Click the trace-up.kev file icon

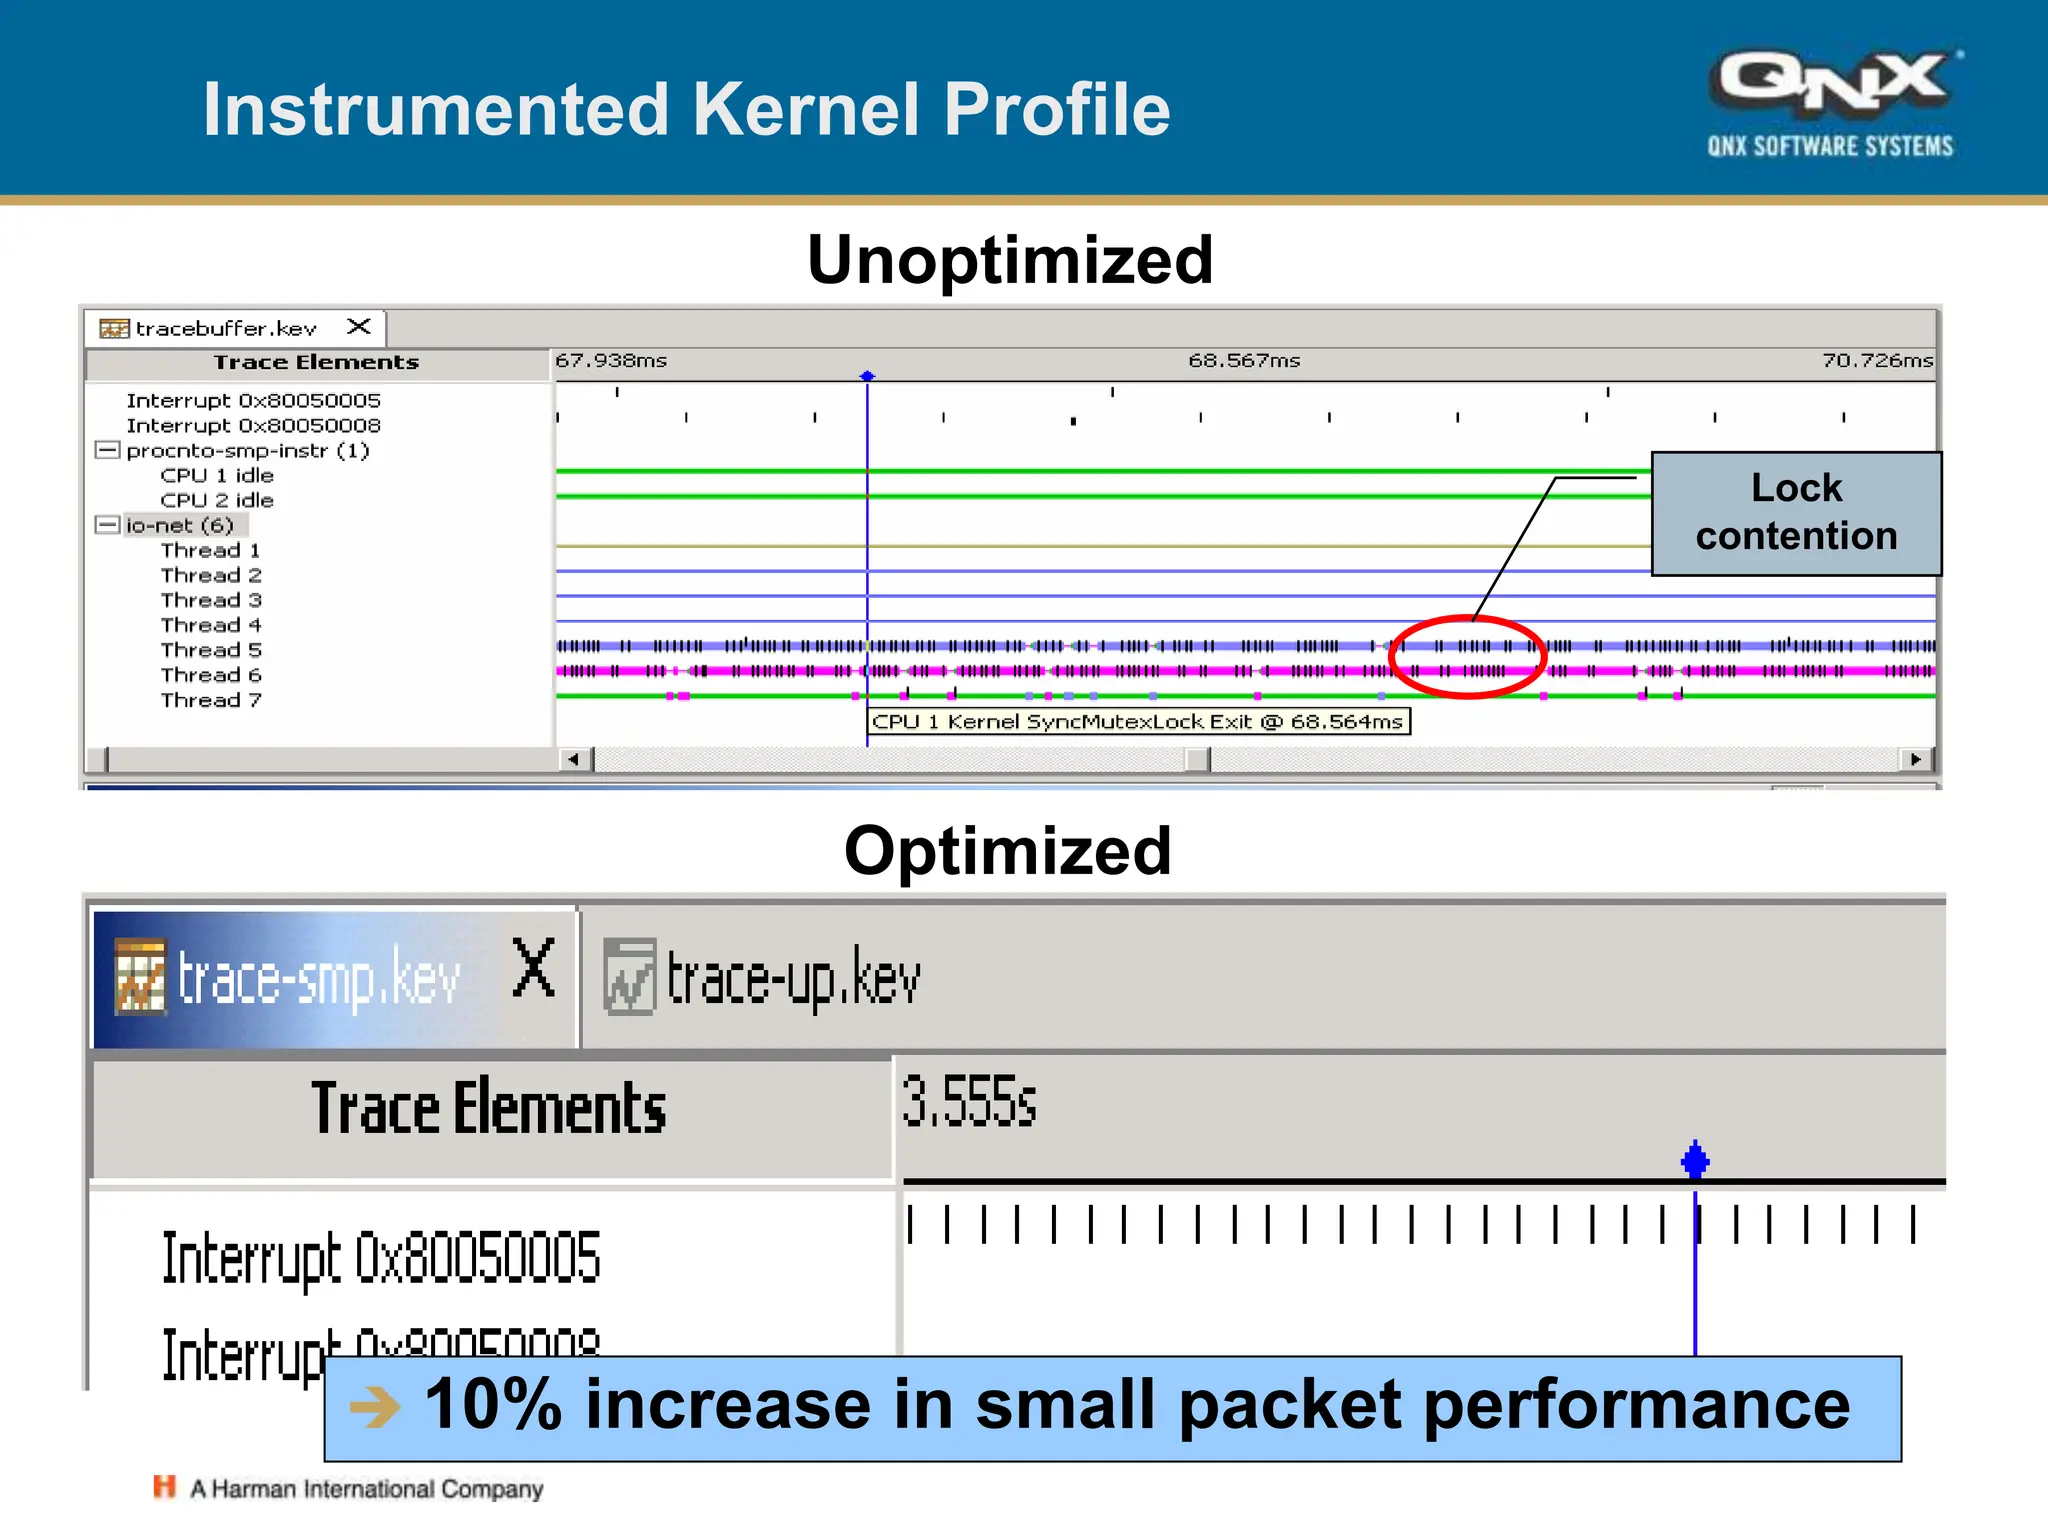(x=629, y=977)
